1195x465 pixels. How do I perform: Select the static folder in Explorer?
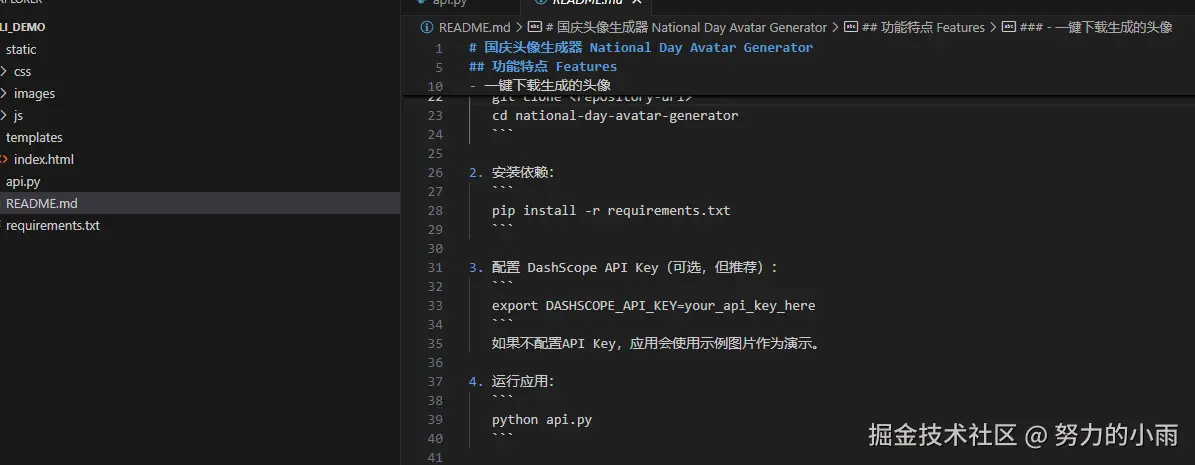(21, 50)
